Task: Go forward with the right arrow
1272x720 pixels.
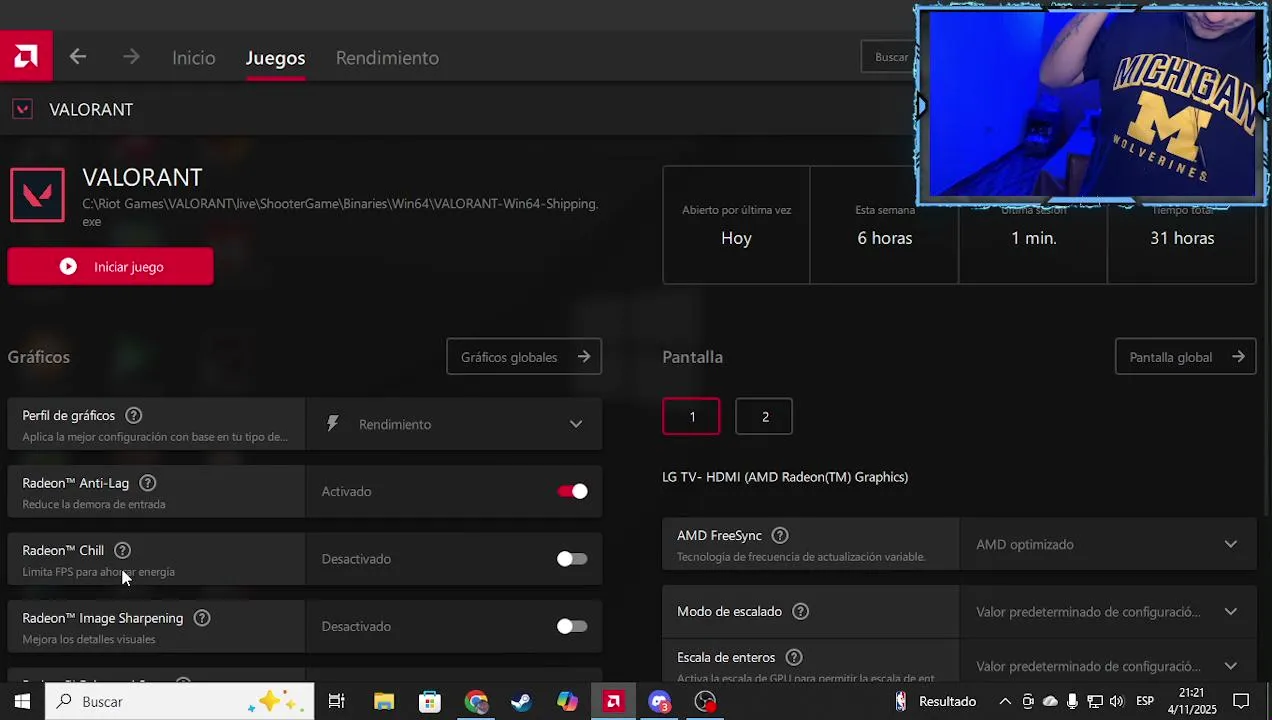Action: (x=131, y=57)
